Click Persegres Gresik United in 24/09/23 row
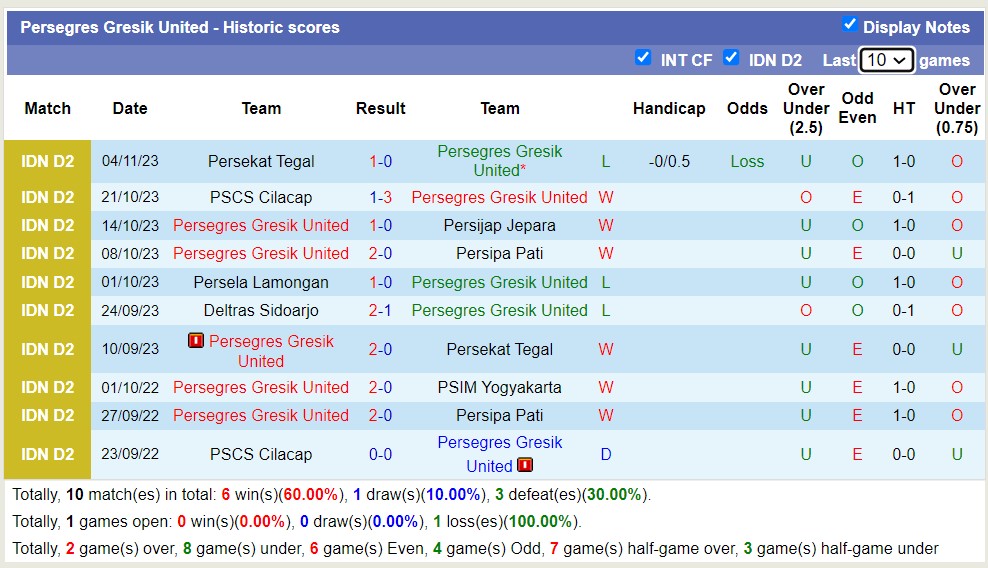 [x=500, y=310]
